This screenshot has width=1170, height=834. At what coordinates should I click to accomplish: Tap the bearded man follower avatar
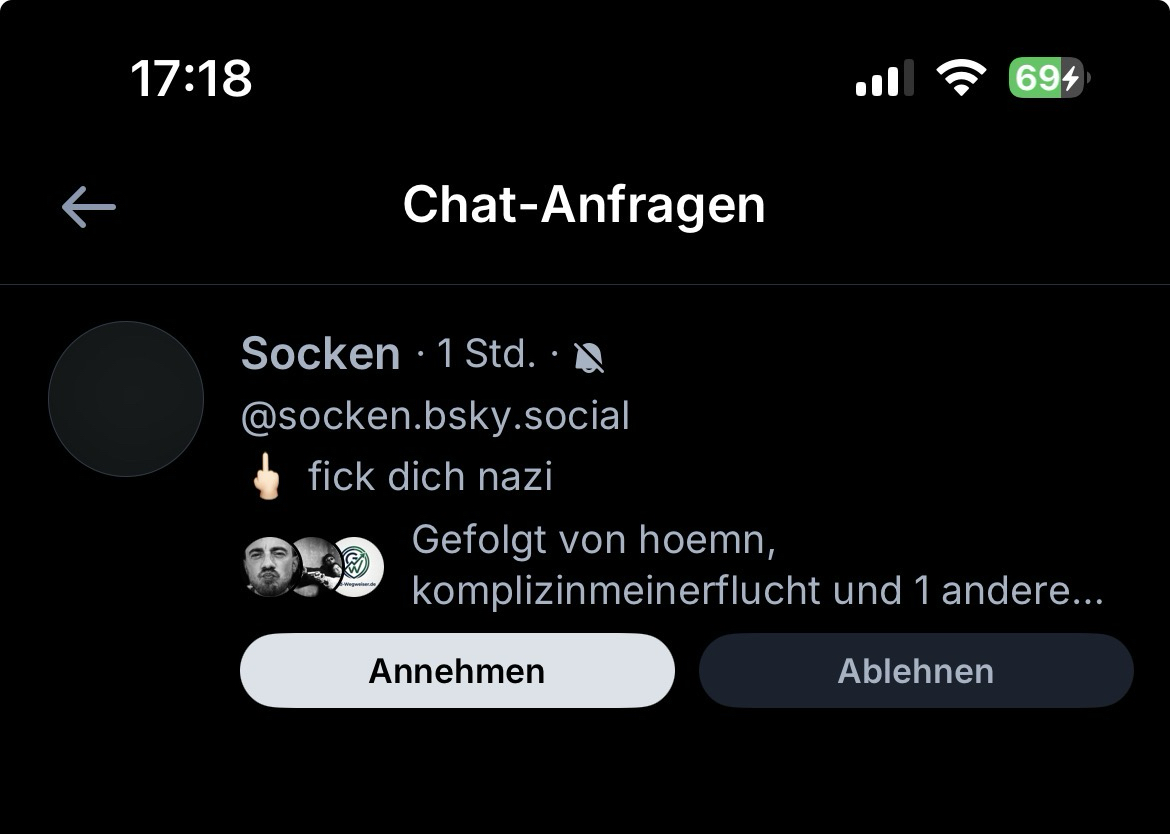pos(270,567)
